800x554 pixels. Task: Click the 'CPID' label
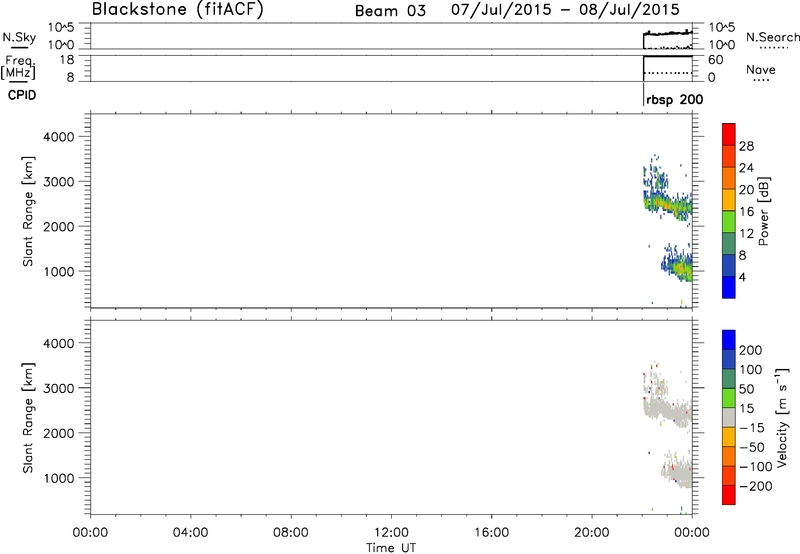tap(22, 95)
